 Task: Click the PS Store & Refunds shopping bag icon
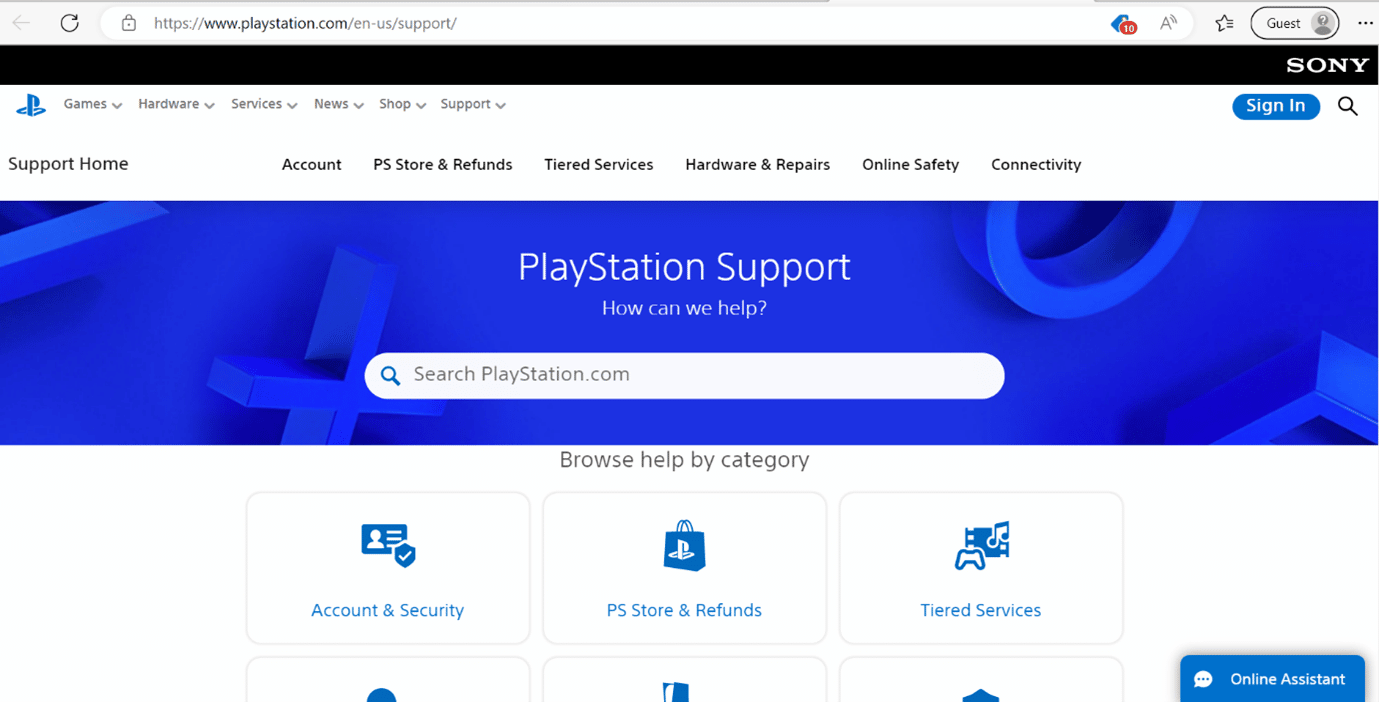[x=684, y=545]
